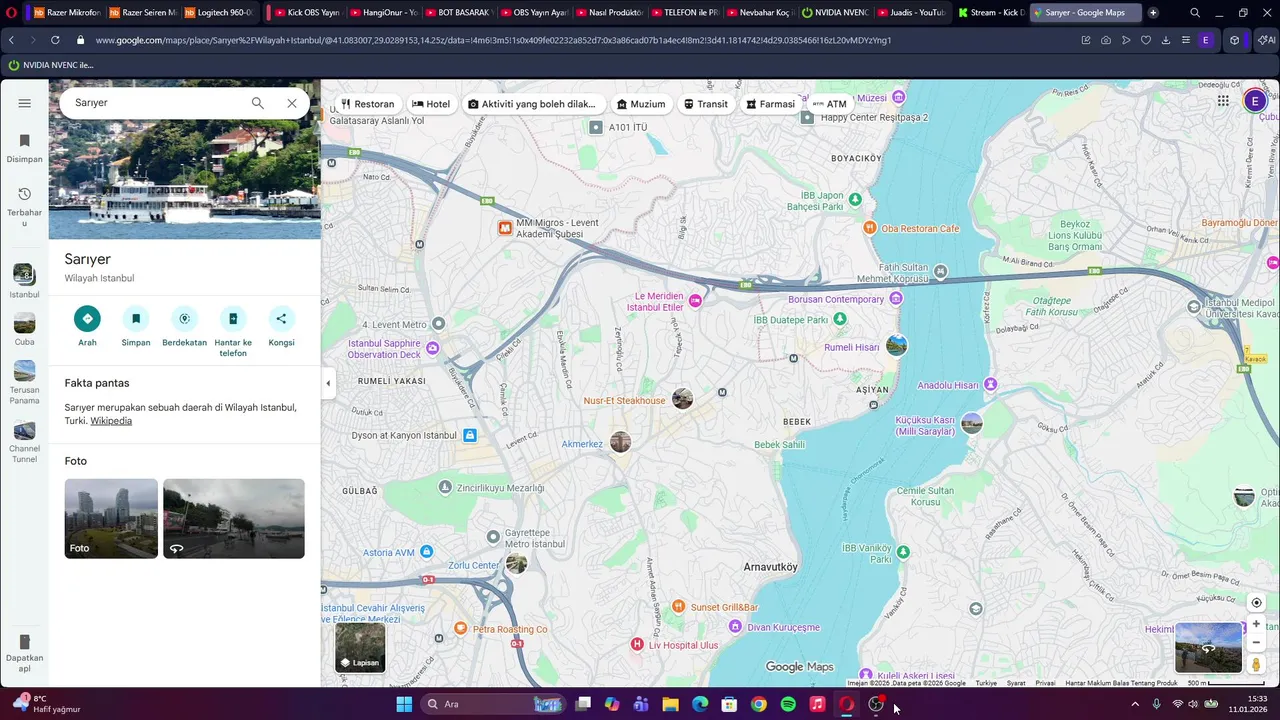The height and width of the screenshot is (720, 1280).
Task: Open the Channel Tunnel recent shortcut
Action: 24,442
